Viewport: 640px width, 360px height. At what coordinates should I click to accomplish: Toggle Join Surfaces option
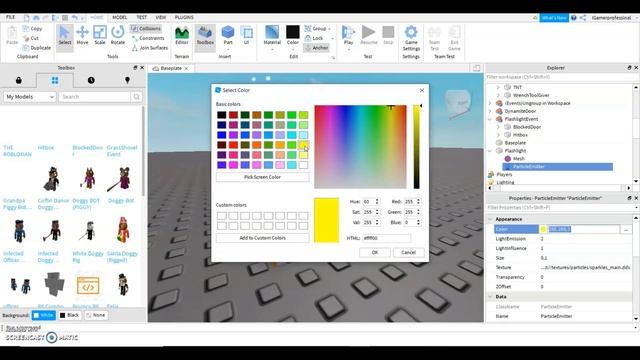150,48
